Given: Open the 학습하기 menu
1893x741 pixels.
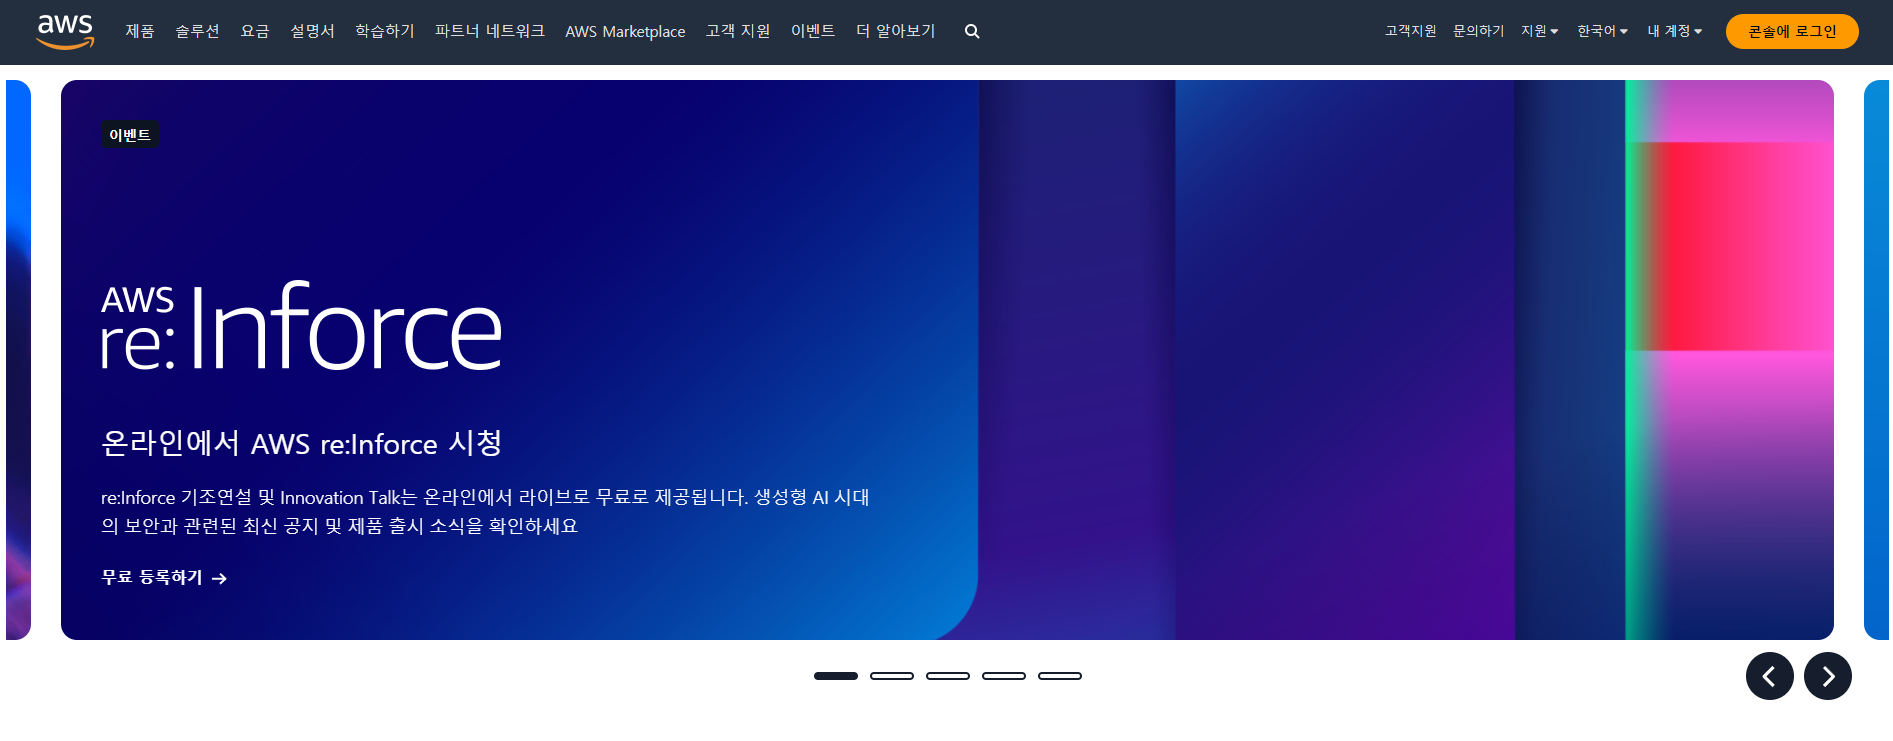Looking at the screenshot, I should (x=385, y=32).
